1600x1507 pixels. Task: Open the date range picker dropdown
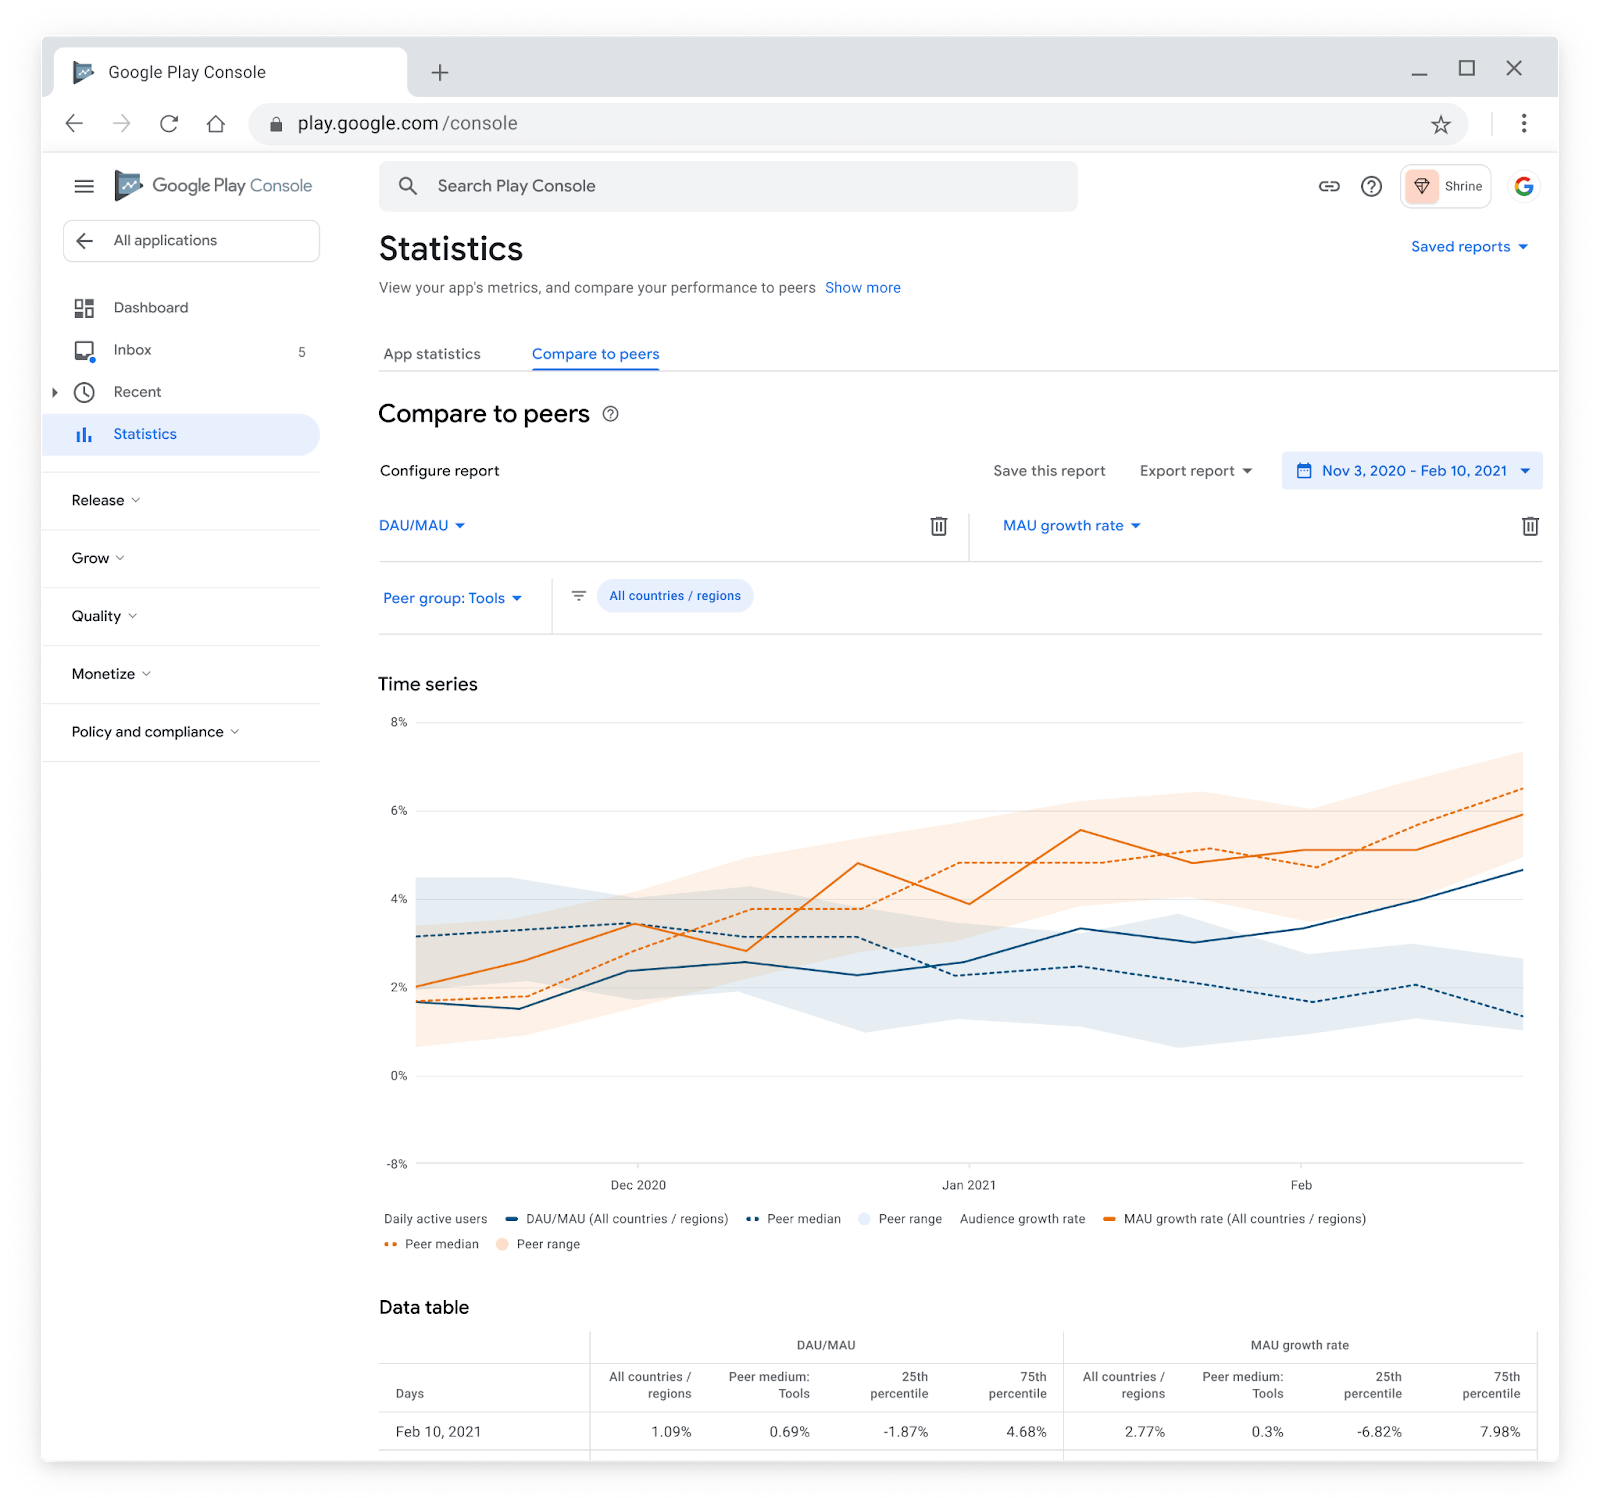tap(1412, 471)
